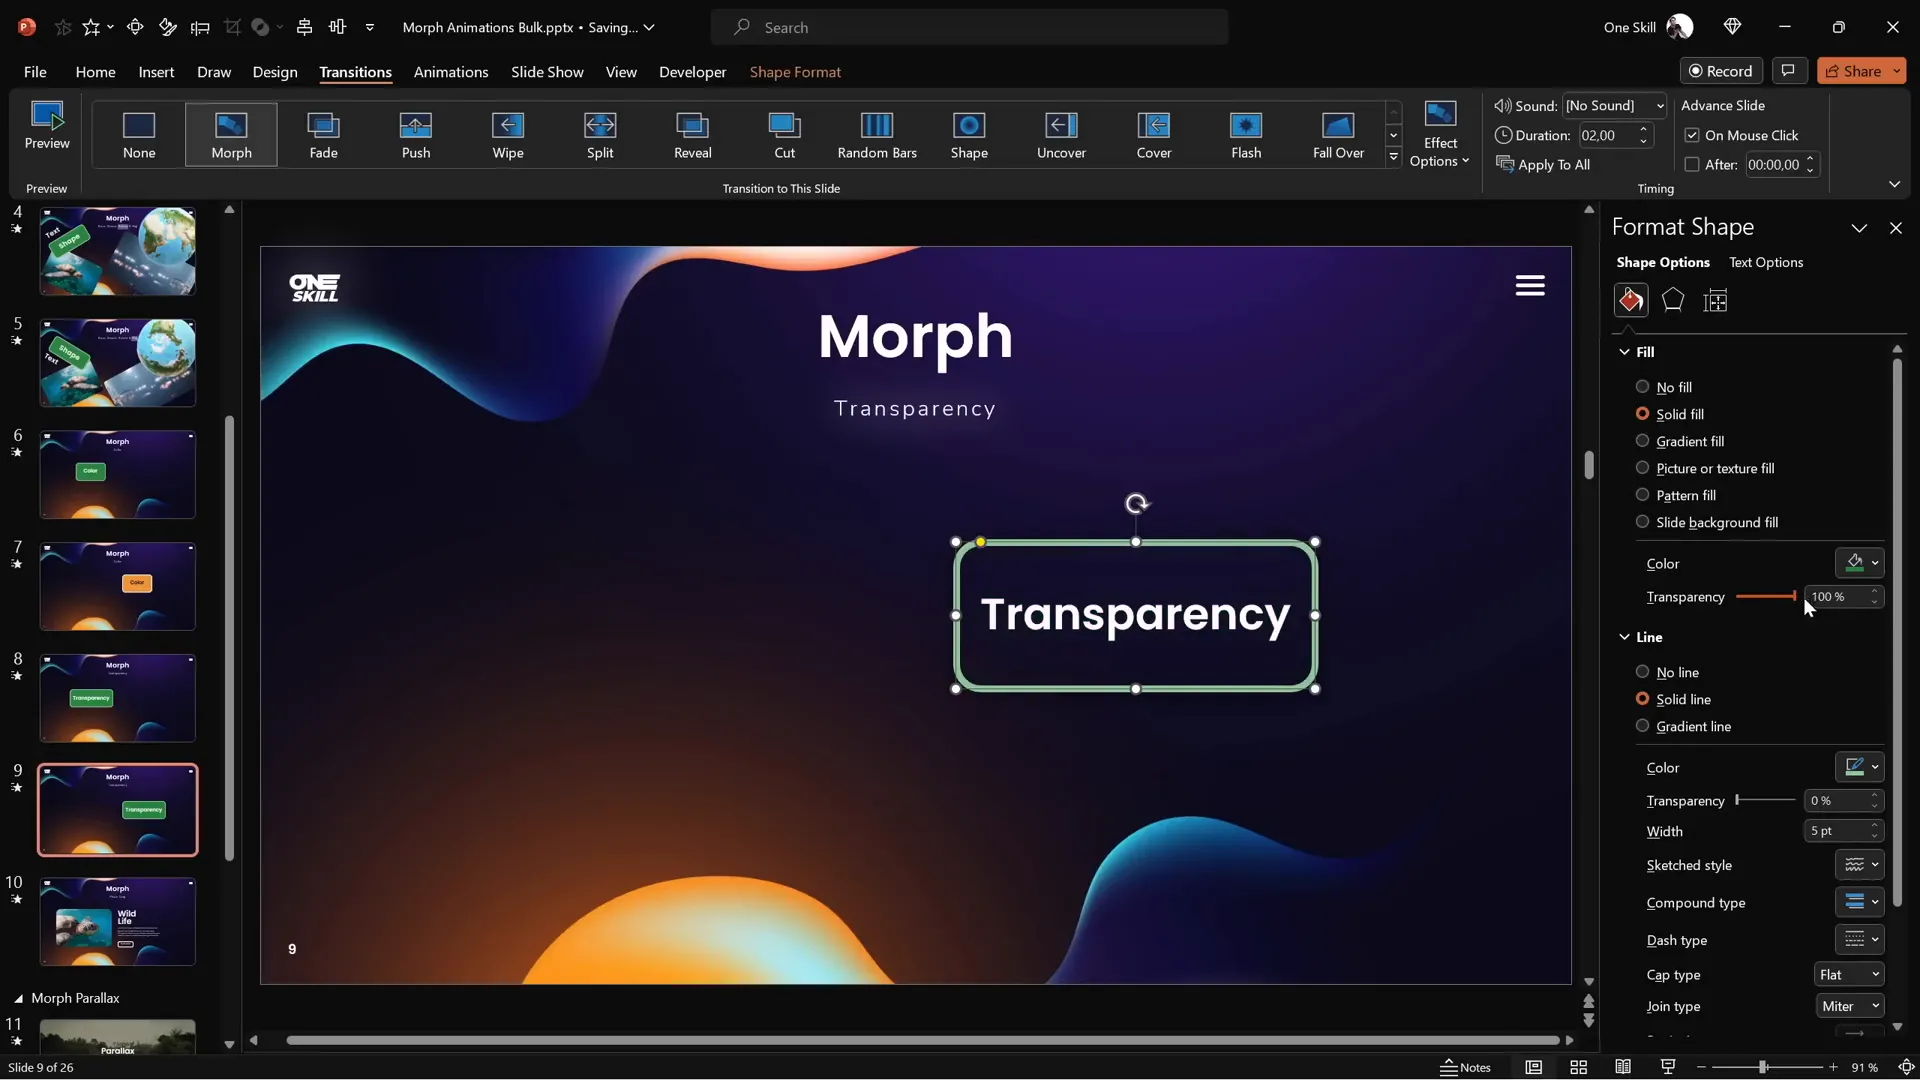Viewport: 1920px width, 1080px height.
Task: Open the Fill & Line tab icon
Action: 1631,300
